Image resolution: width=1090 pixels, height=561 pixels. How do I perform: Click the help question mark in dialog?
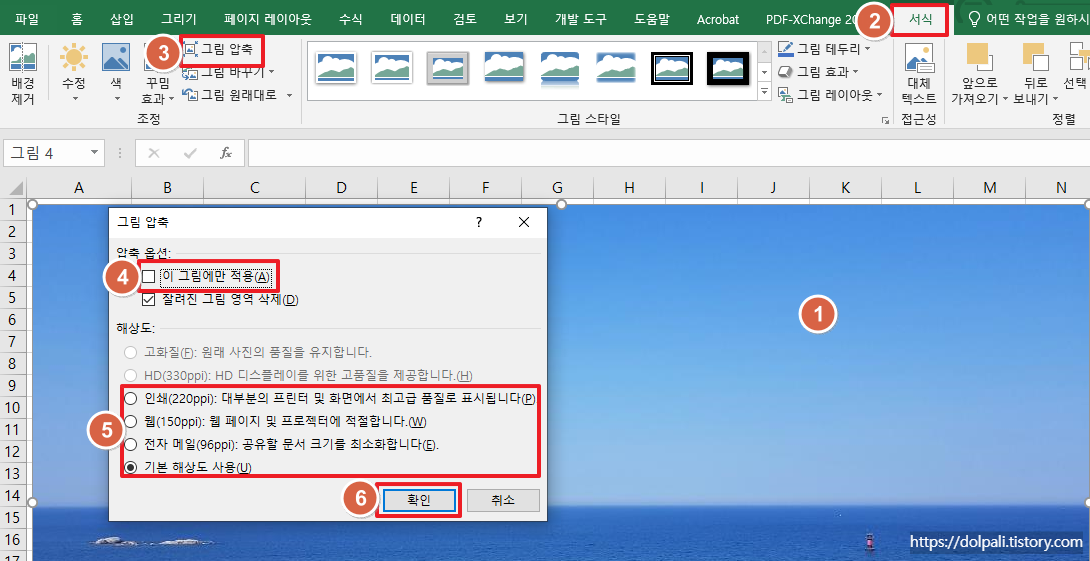pyautogui.click(x=478, y=222)
